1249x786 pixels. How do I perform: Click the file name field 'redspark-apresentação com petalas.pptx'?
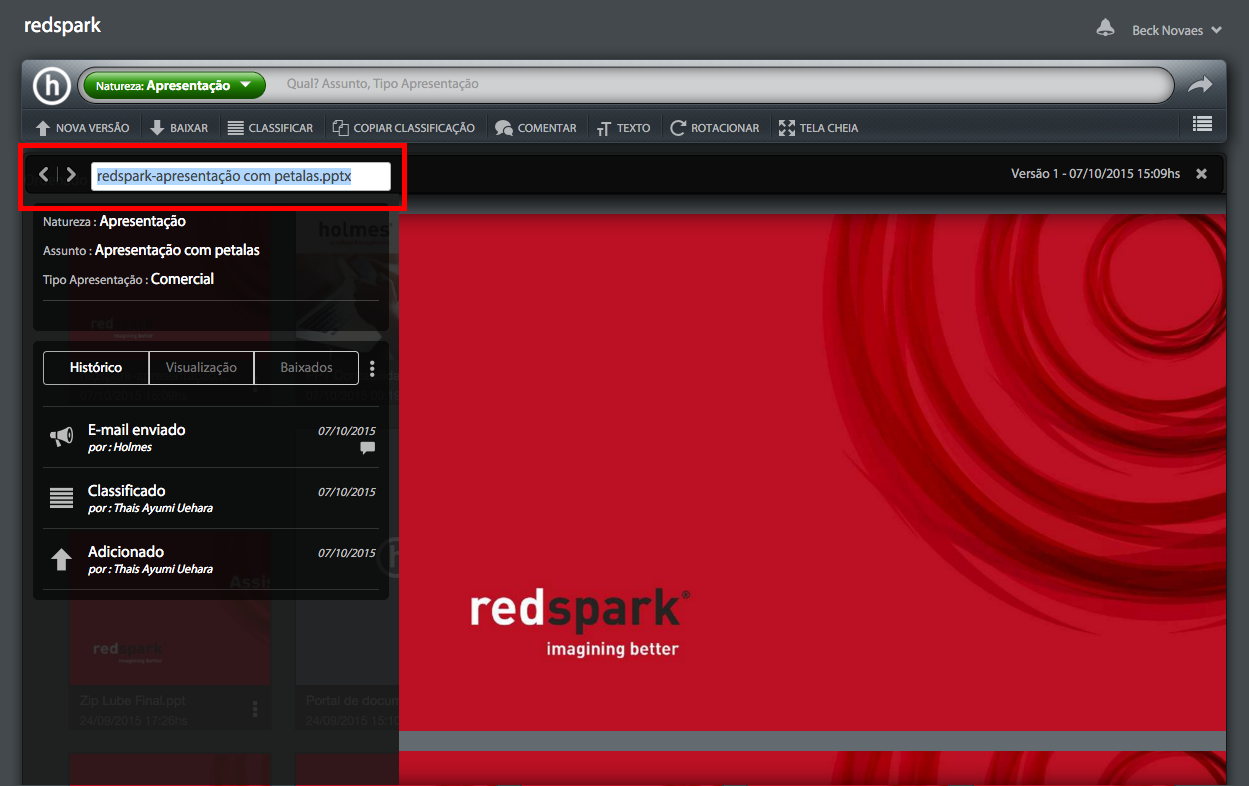point(240,176)
